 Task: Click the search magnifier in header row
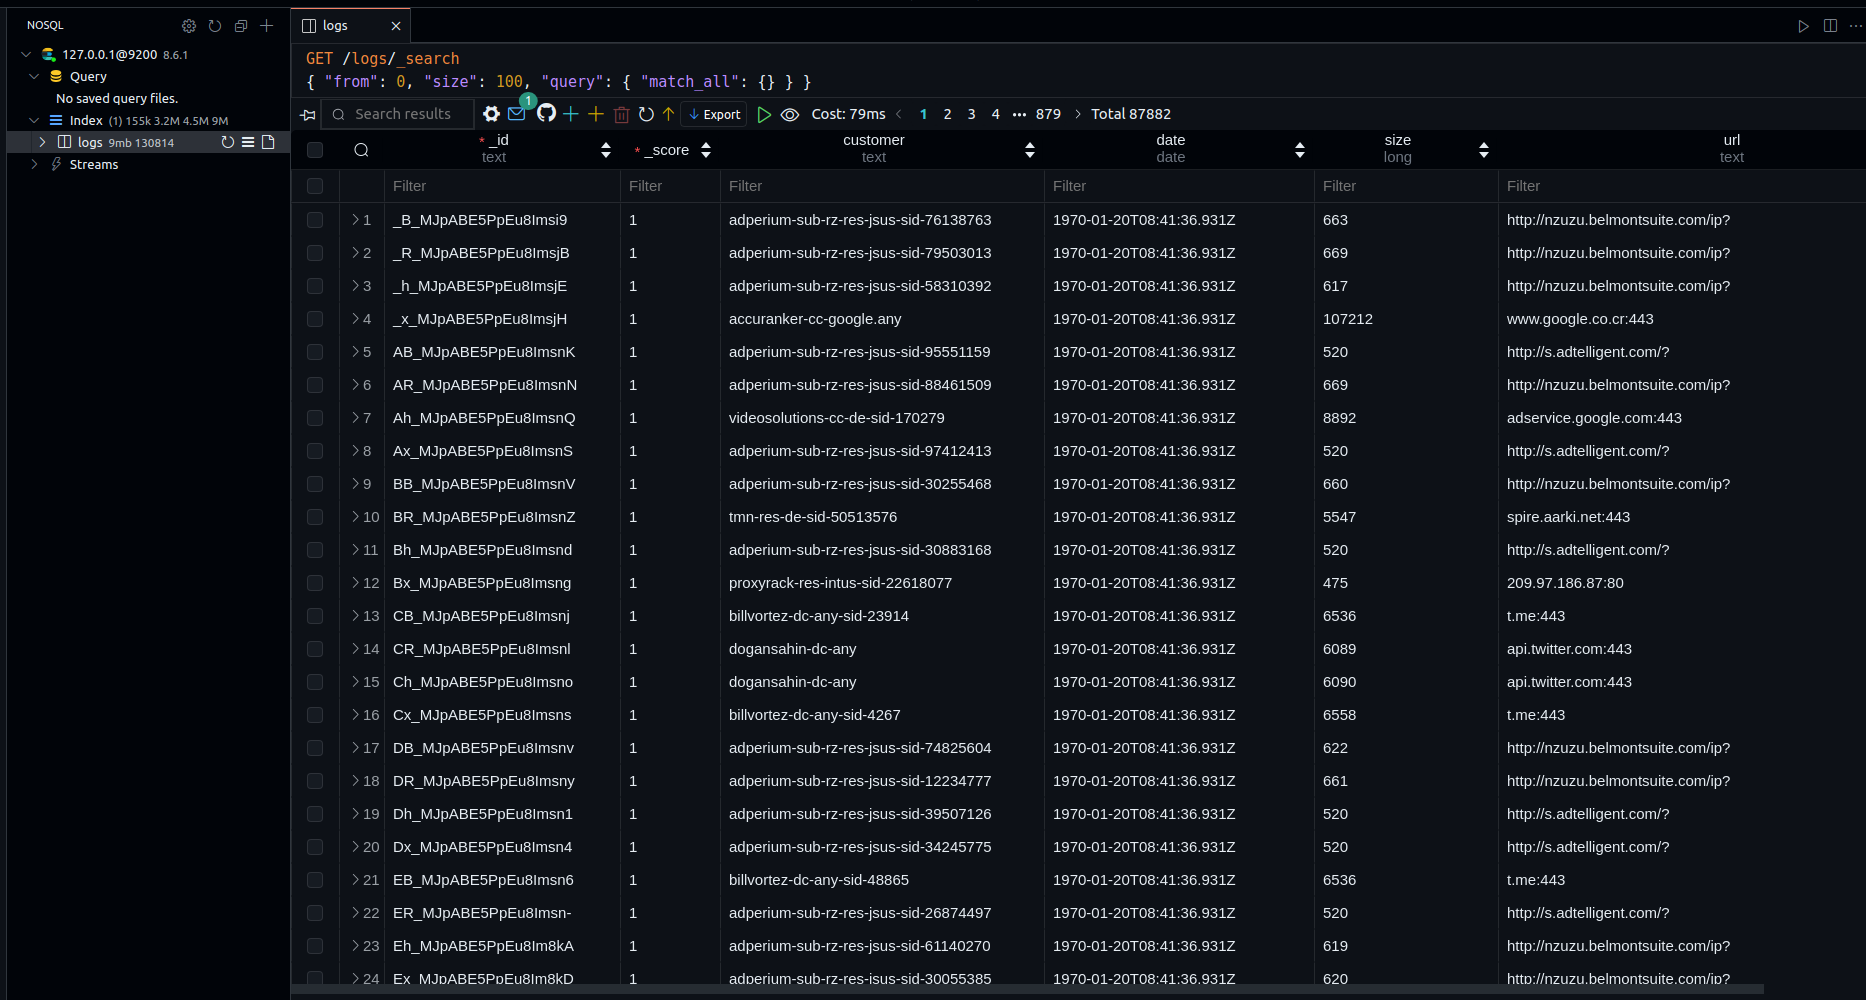click(x=362, y=150)
